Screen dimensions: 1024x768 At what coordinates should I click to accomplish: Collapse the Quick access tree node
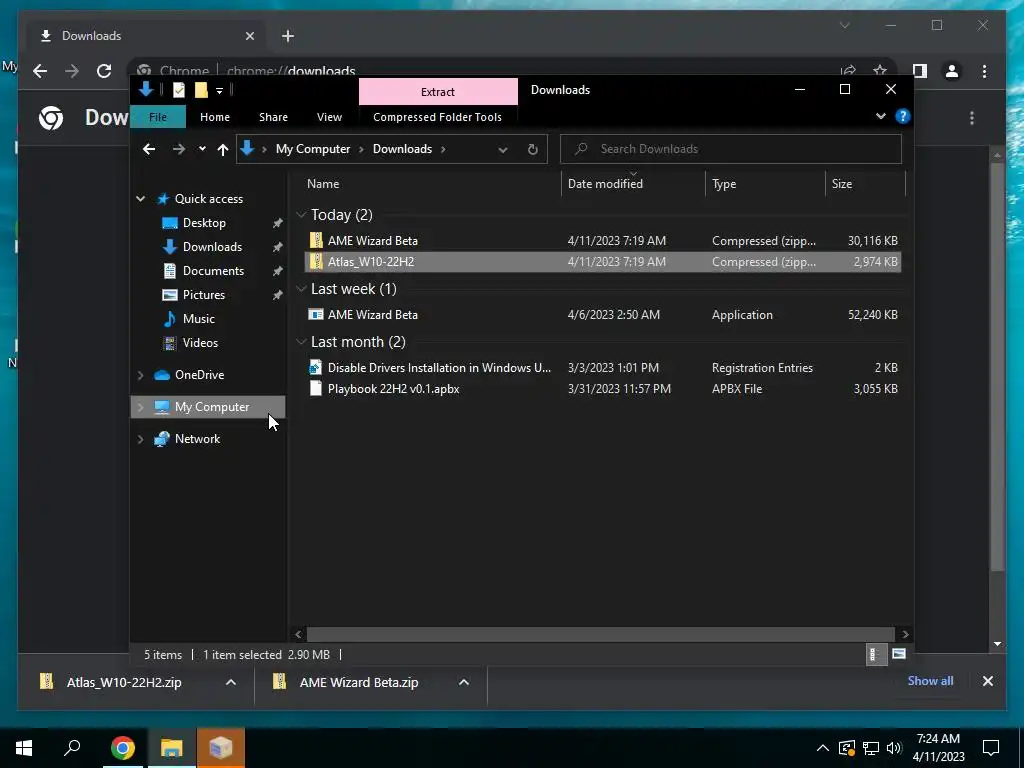140,199
